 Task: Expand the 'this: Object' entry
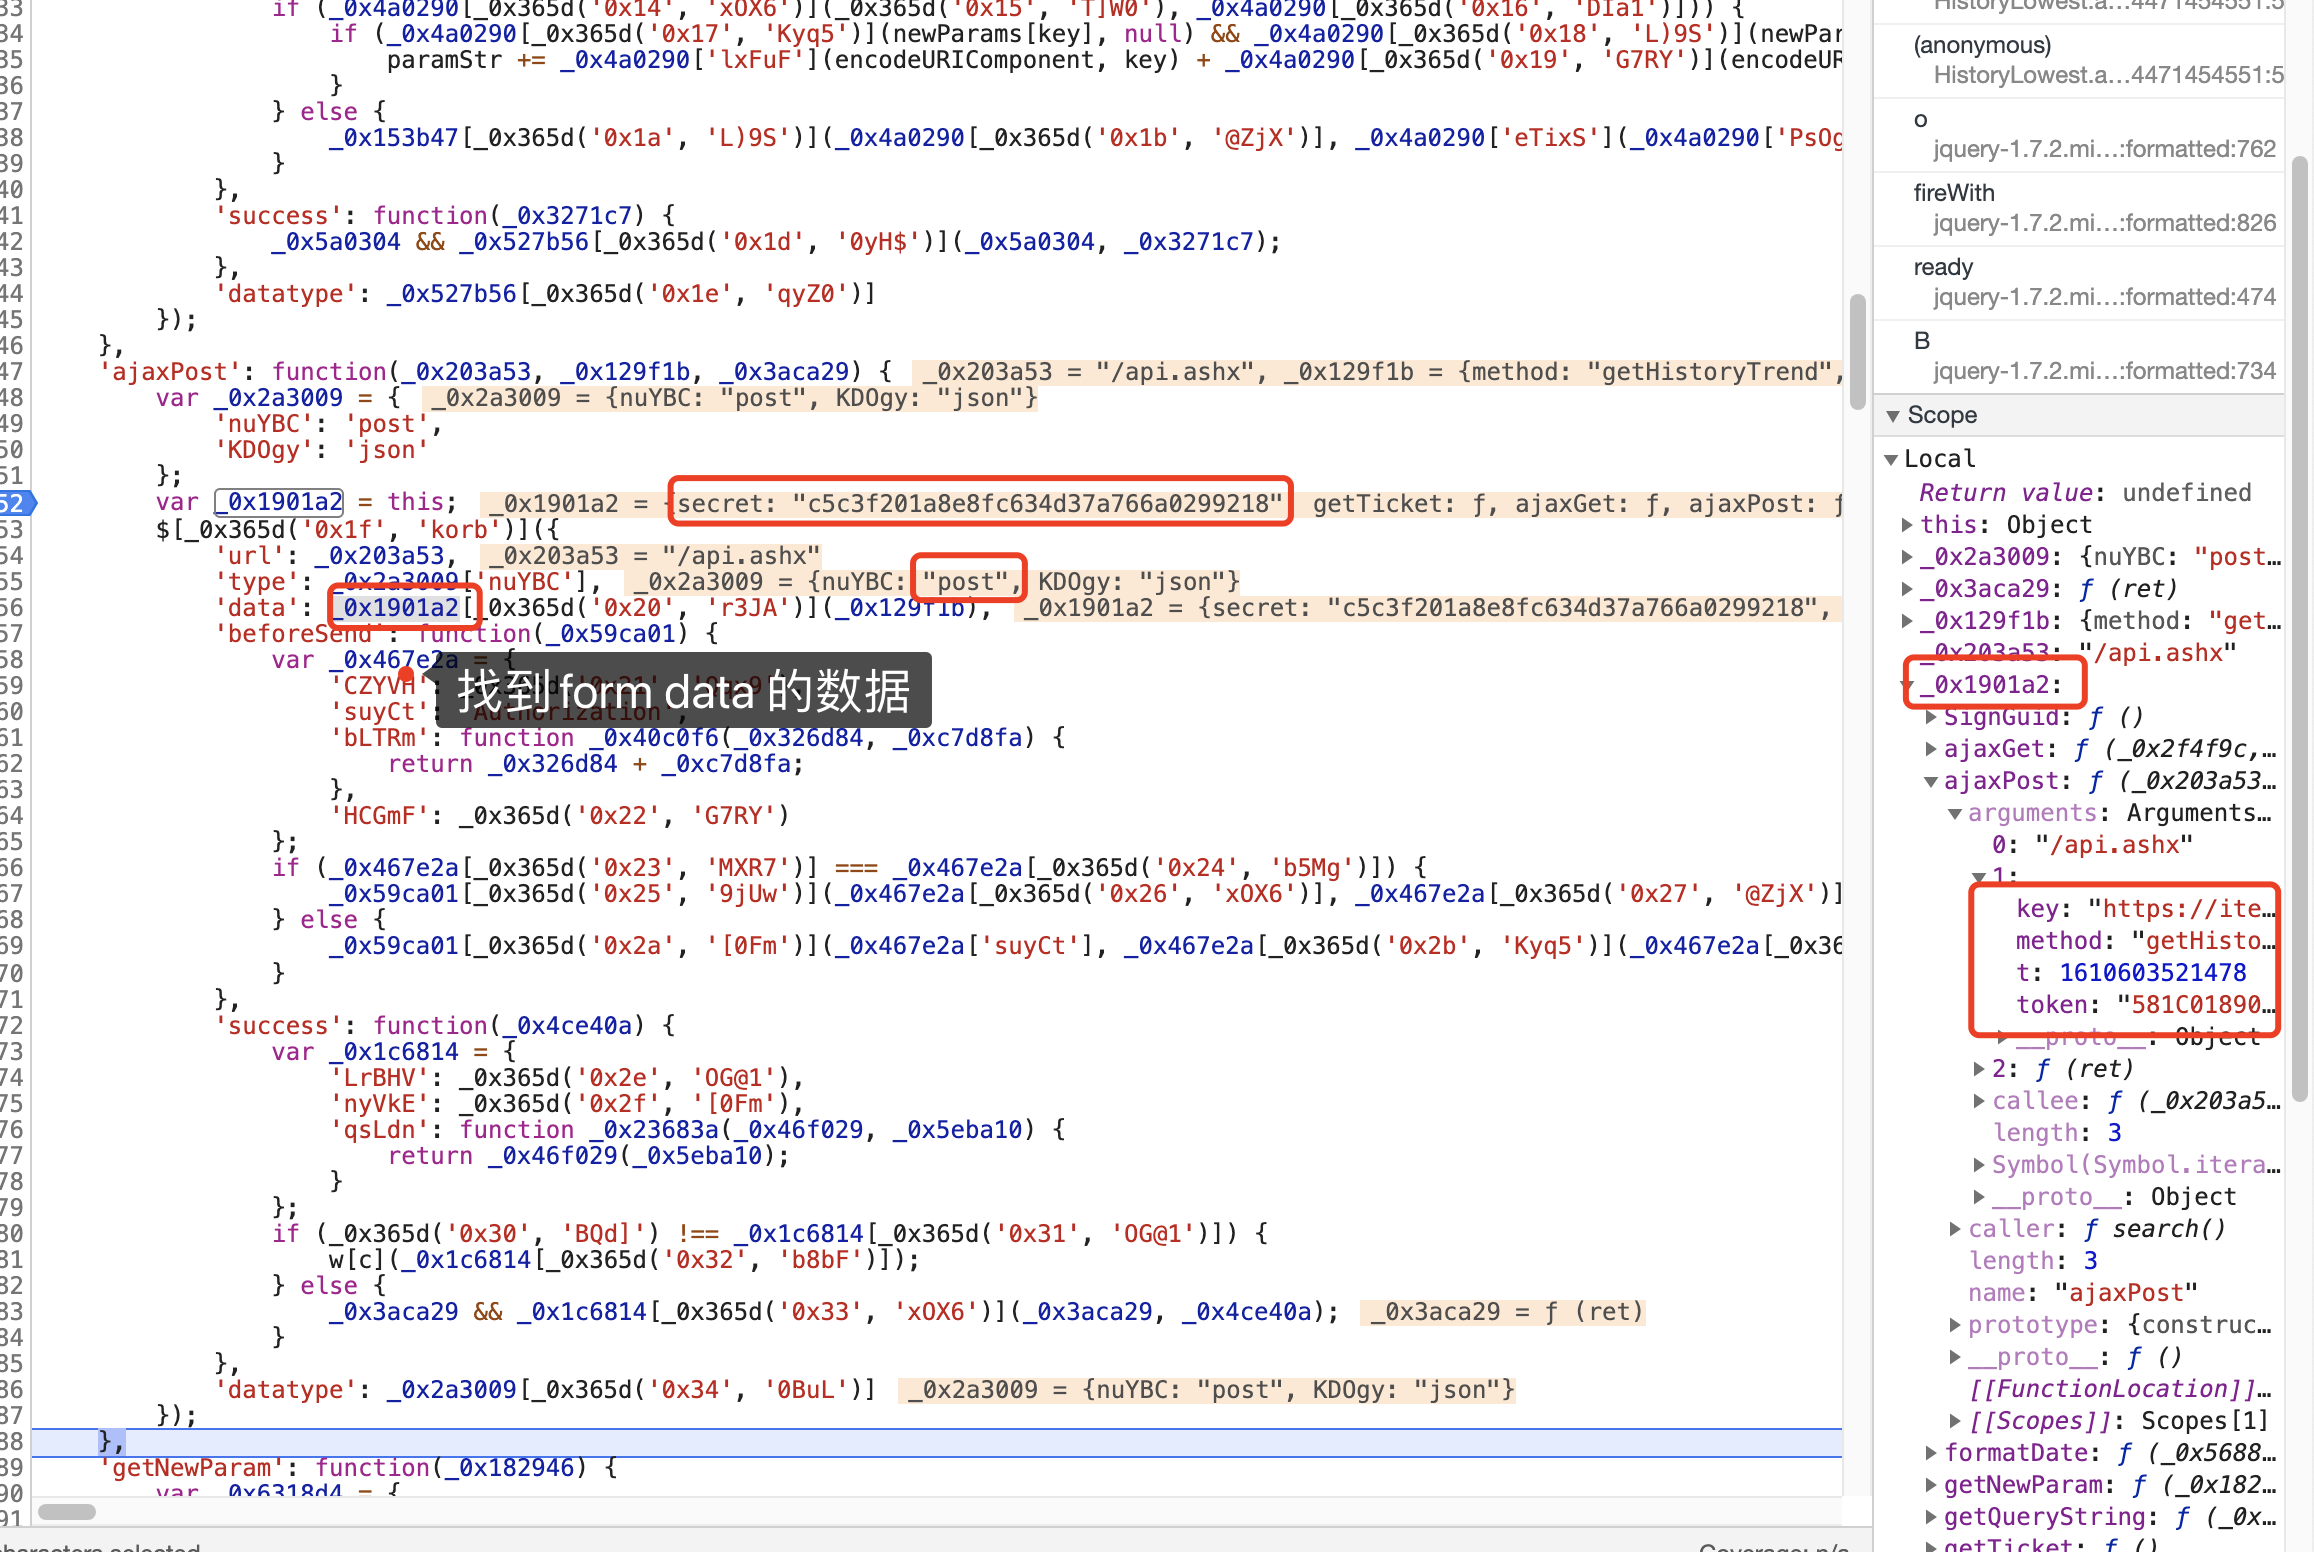click(1907, 525)
